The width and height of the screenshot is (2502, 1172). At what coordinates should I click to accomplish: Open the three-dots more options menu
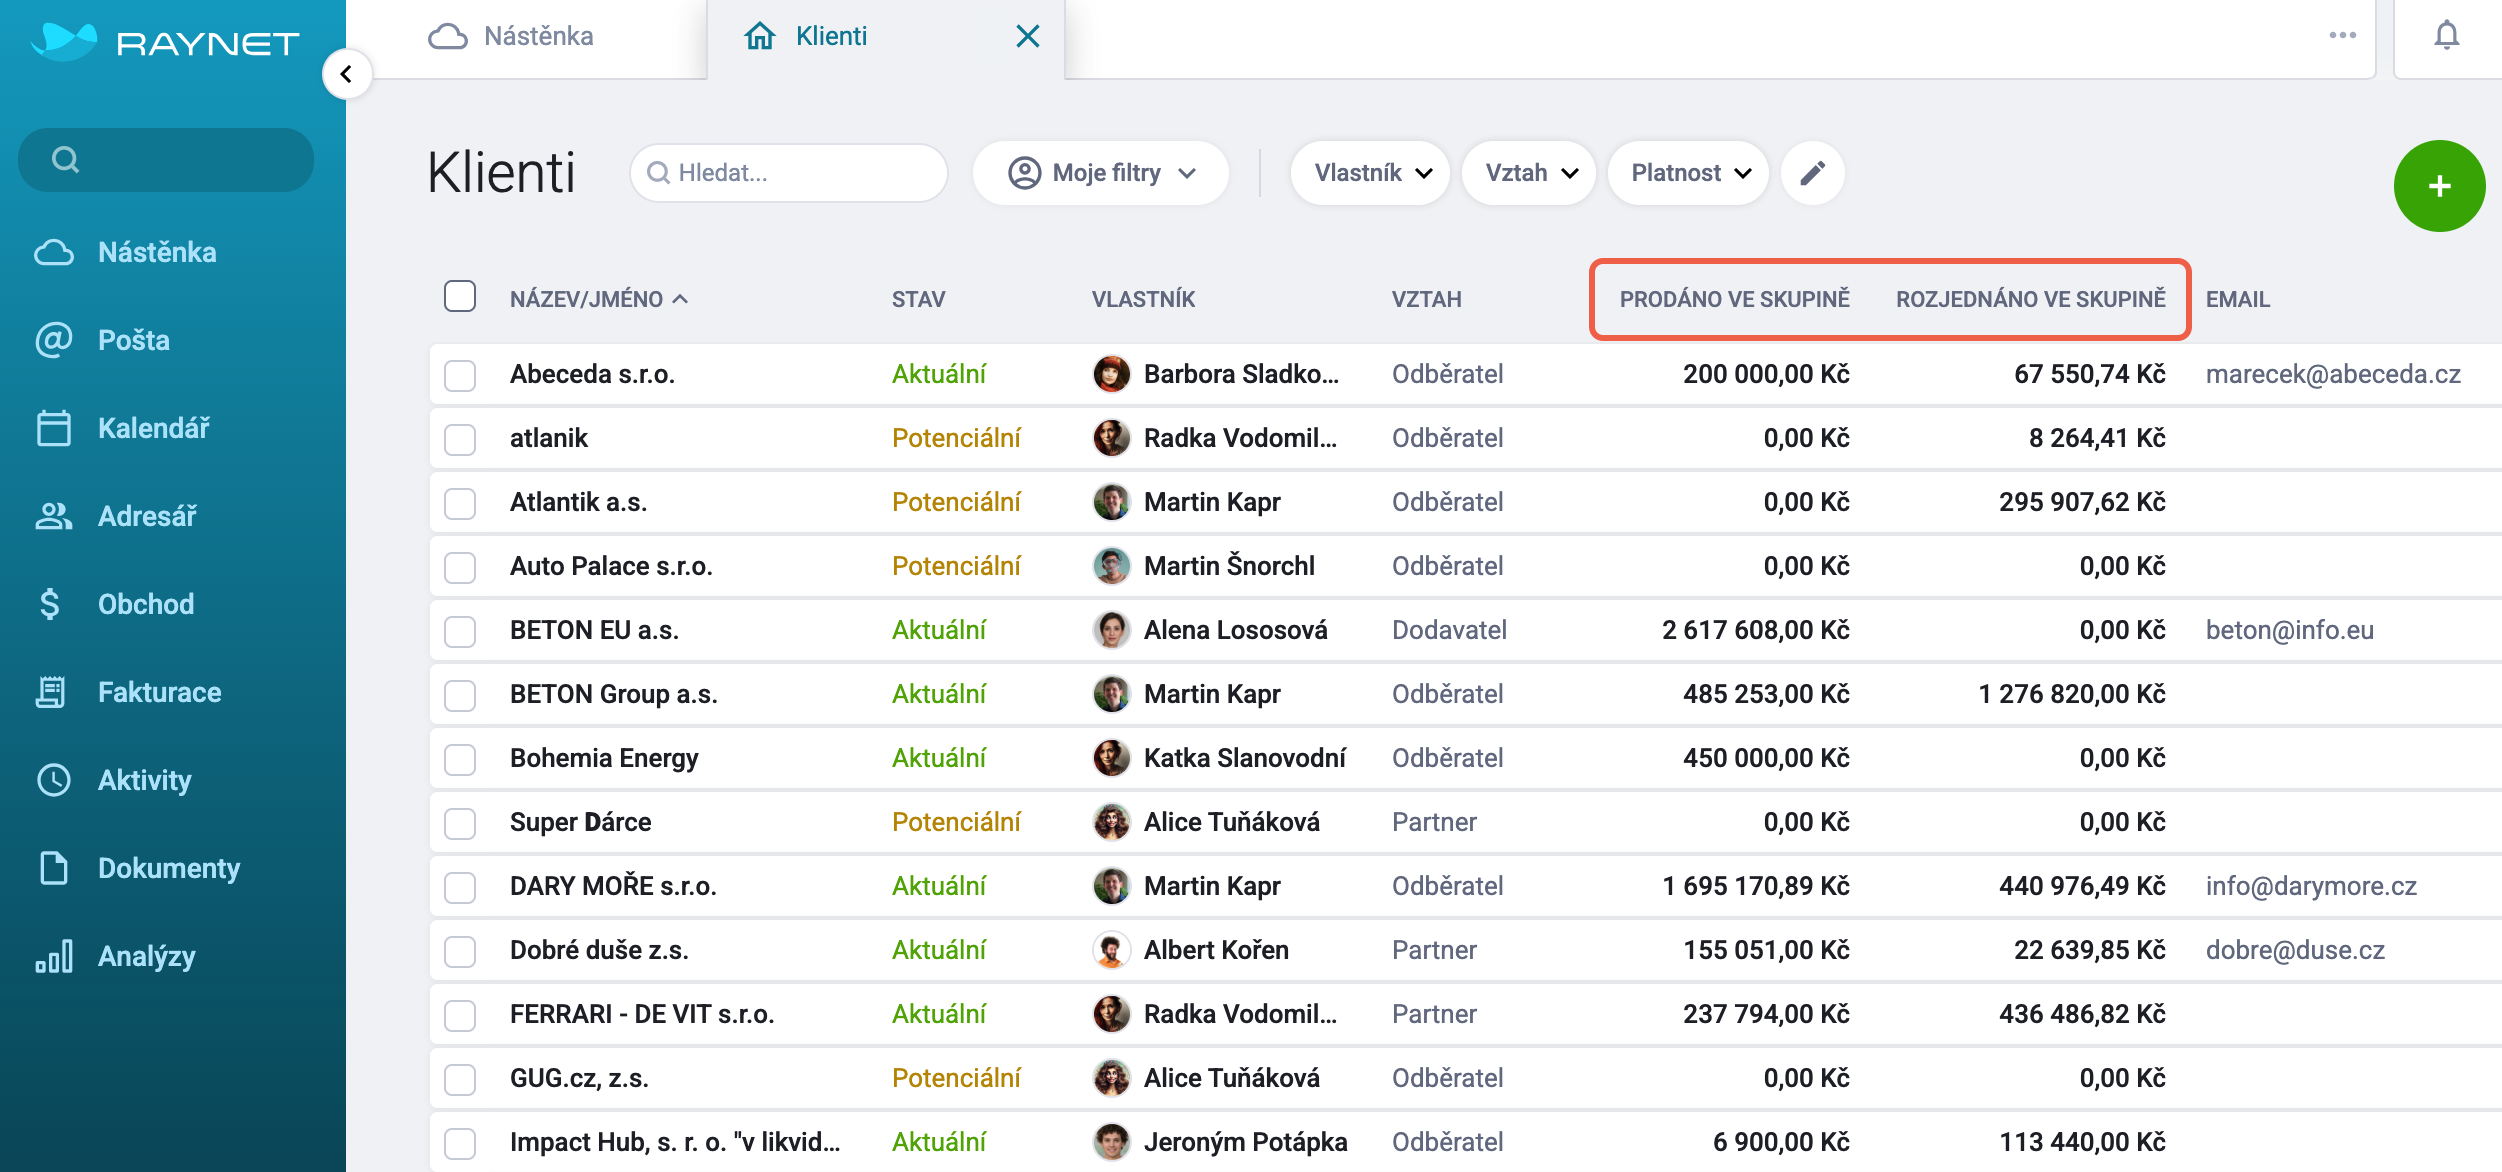coord(2342,36)
